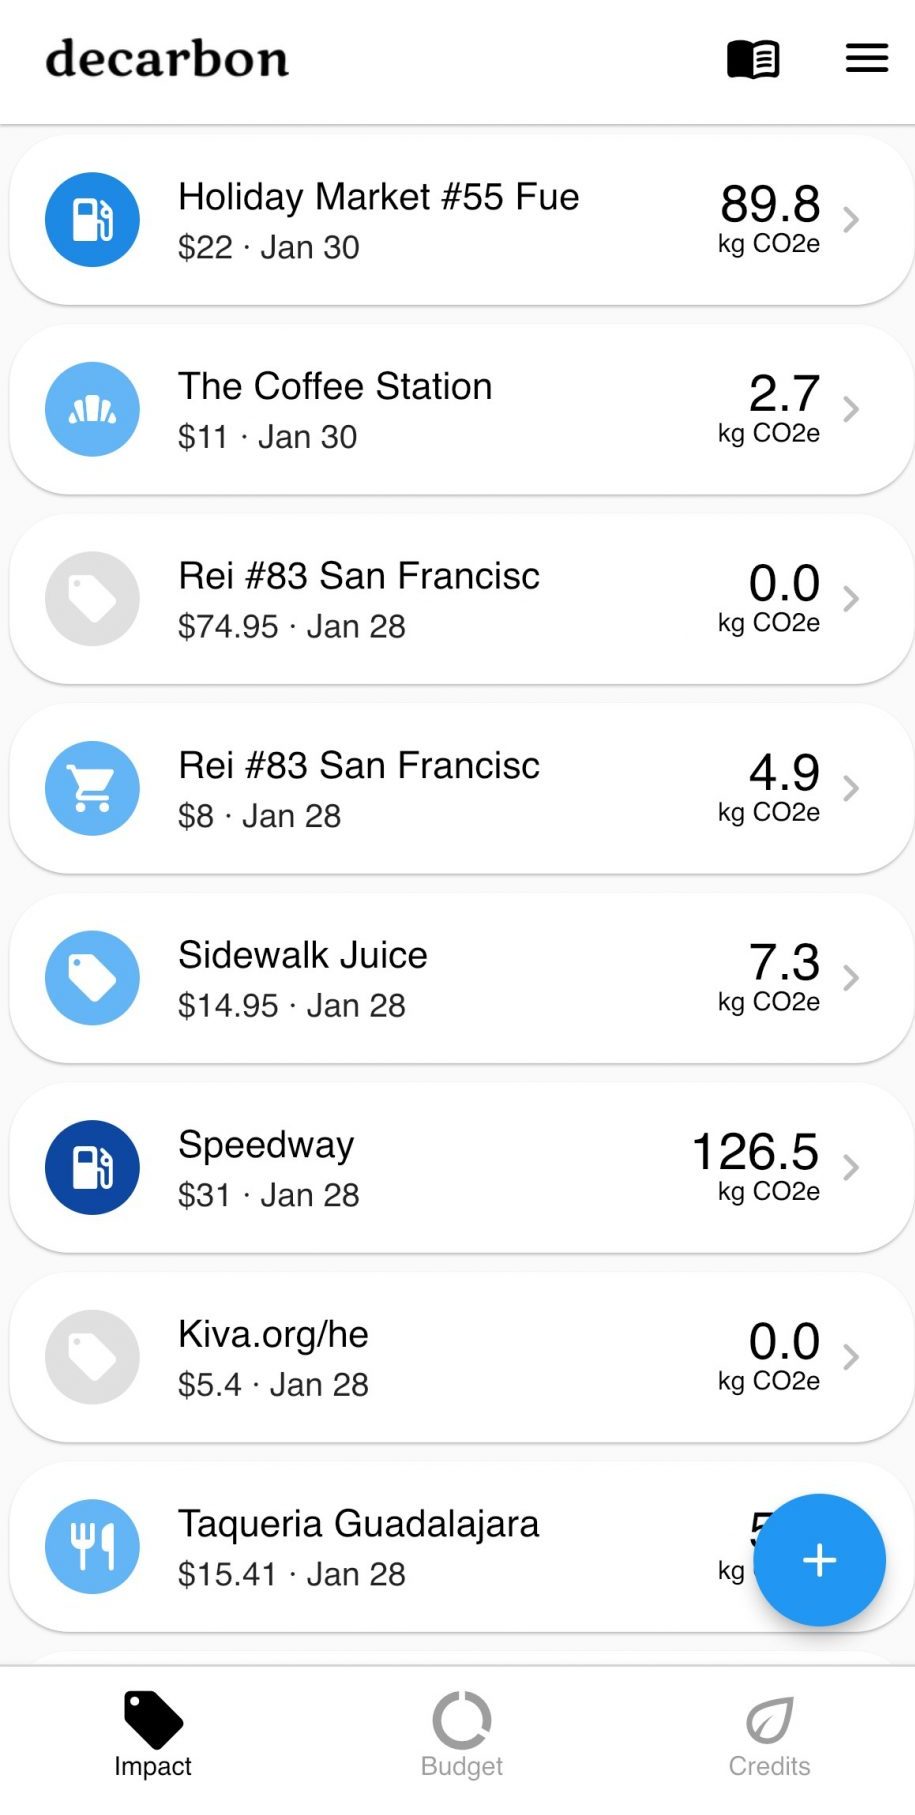
Task: Expand Holiday Market transaction chevron
Action: point(851,220)
